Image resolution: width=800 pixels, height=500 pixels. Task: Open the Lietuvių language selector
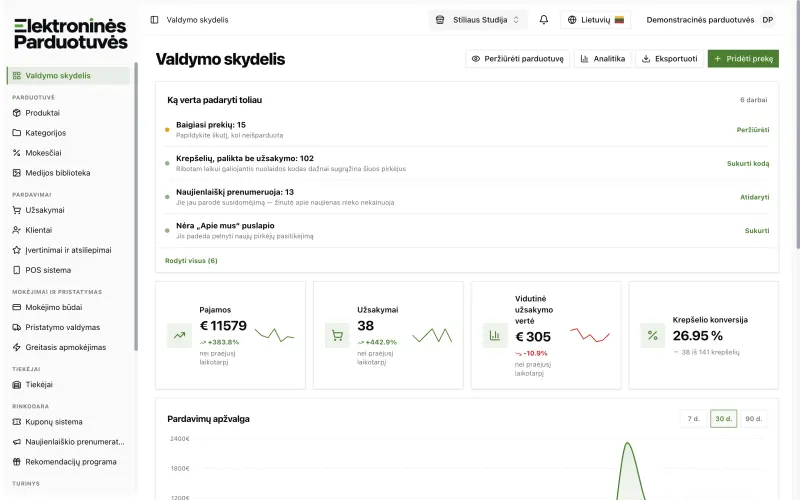[x=595, y=20]
